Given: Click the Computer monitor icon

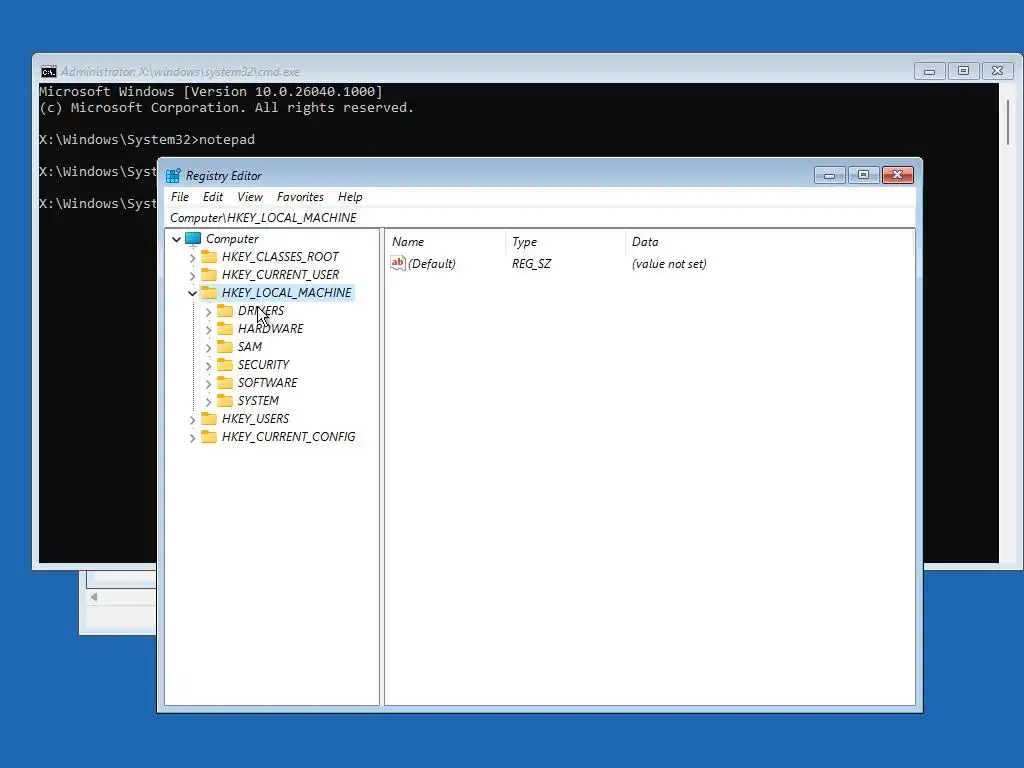Looking at the screenshot, I should tap(193, 239).
